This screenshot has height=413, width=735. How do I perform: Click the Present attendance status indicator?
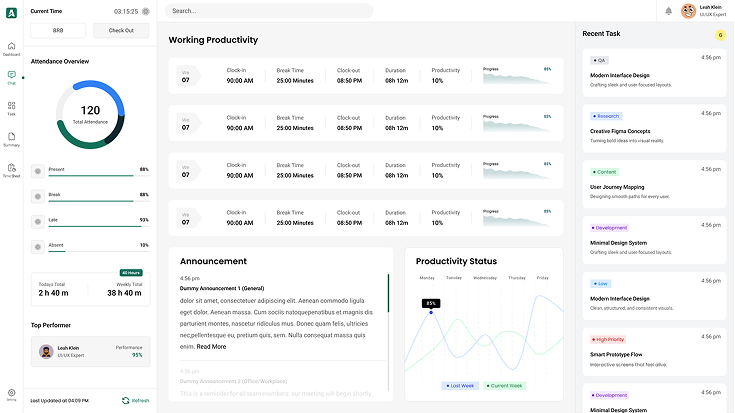tap(38, 171)
